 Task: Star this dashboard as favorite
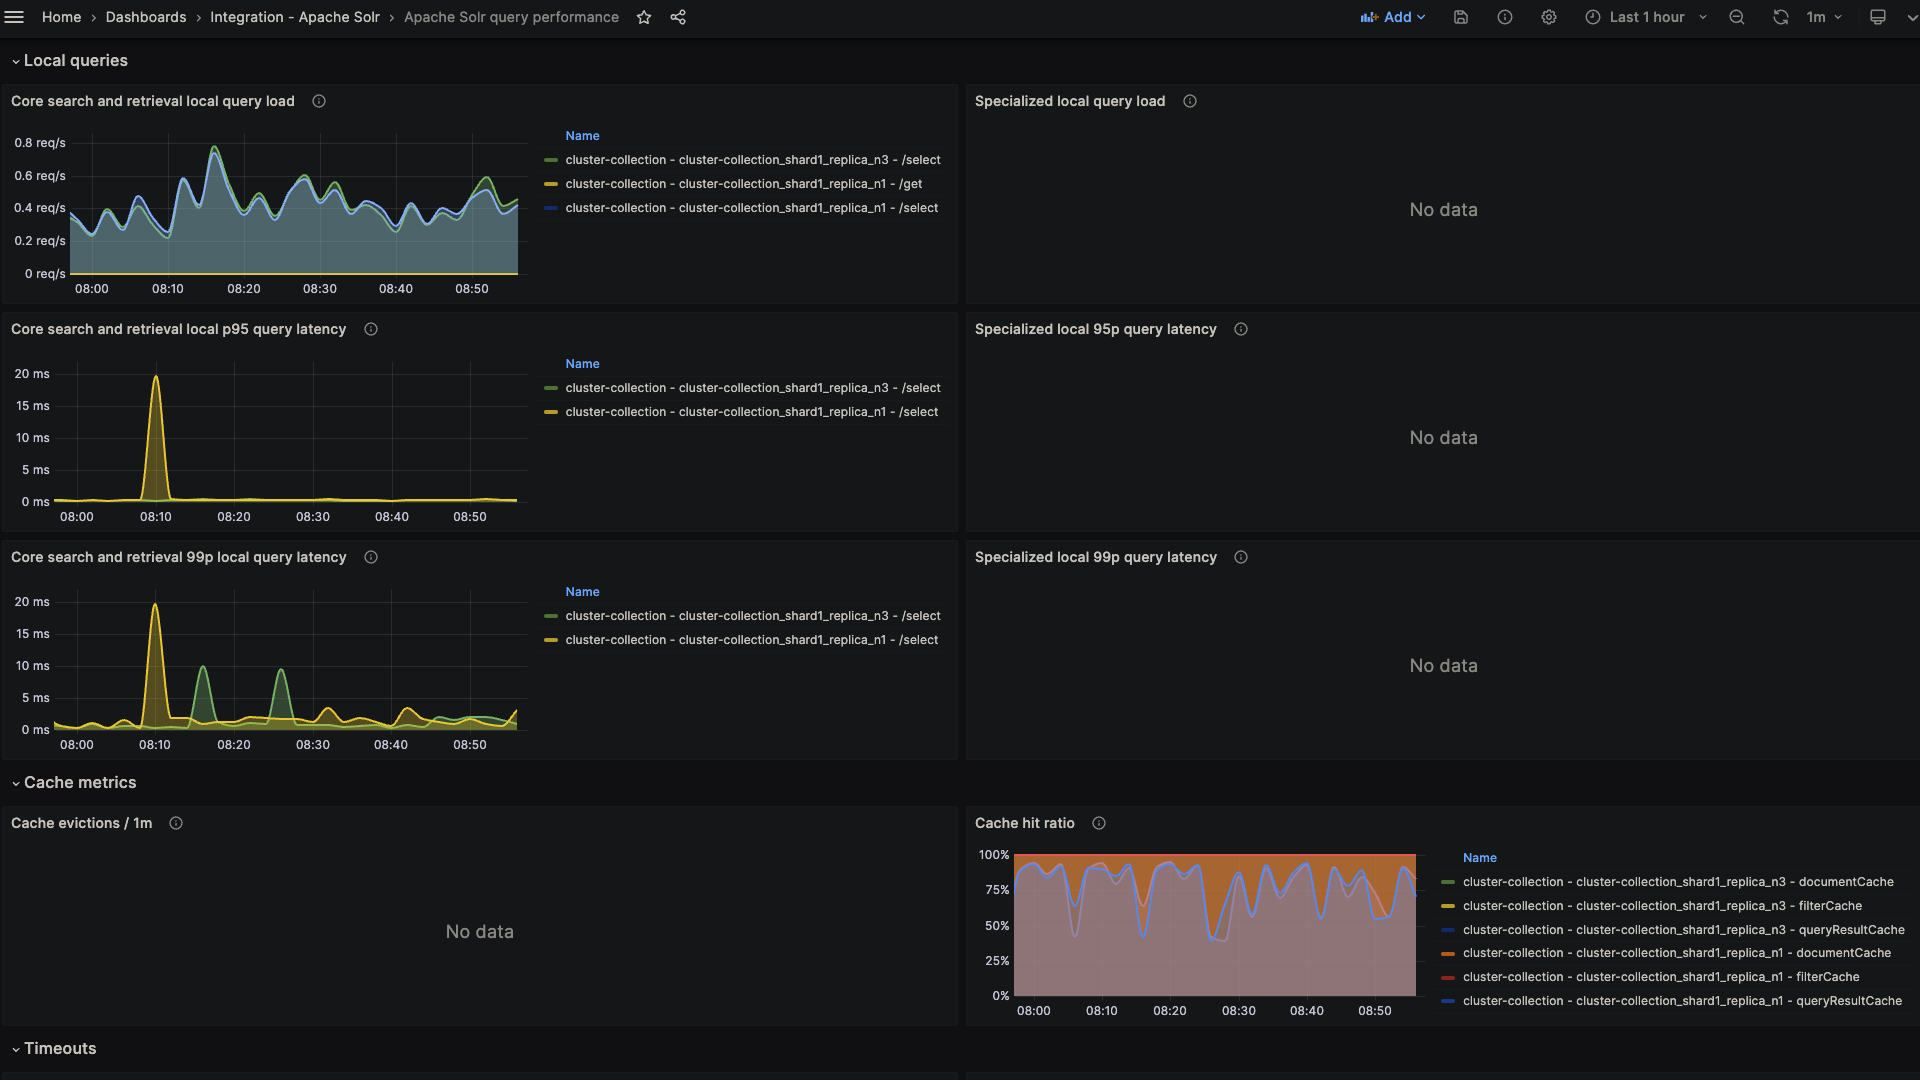point(644,17)
